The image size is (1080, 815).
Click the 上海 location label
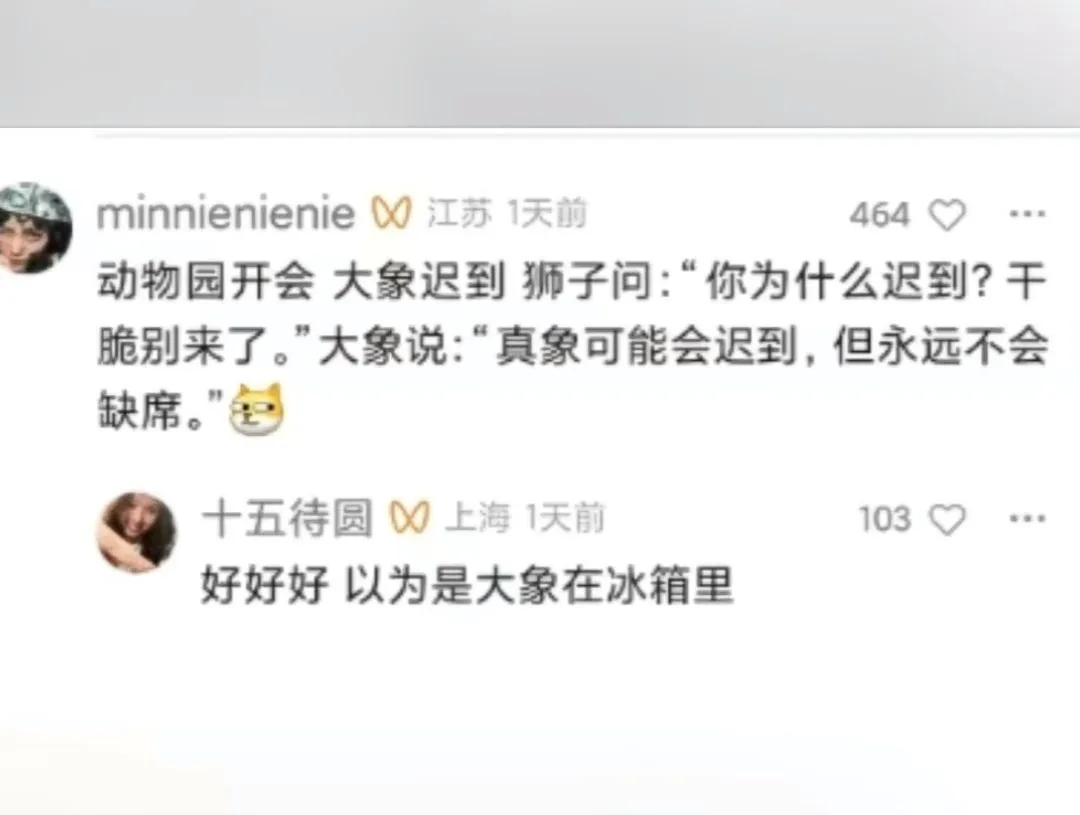pyautogui.click(x=477, y=517)
